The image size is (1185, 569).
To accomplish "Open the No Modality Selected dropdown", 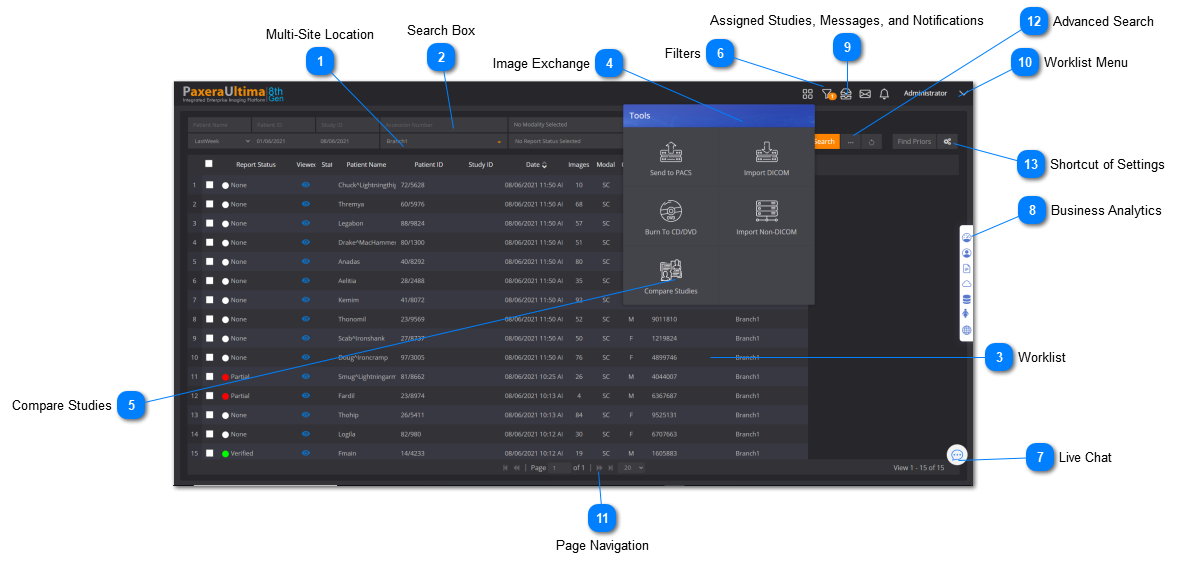I will coord(565,125).
